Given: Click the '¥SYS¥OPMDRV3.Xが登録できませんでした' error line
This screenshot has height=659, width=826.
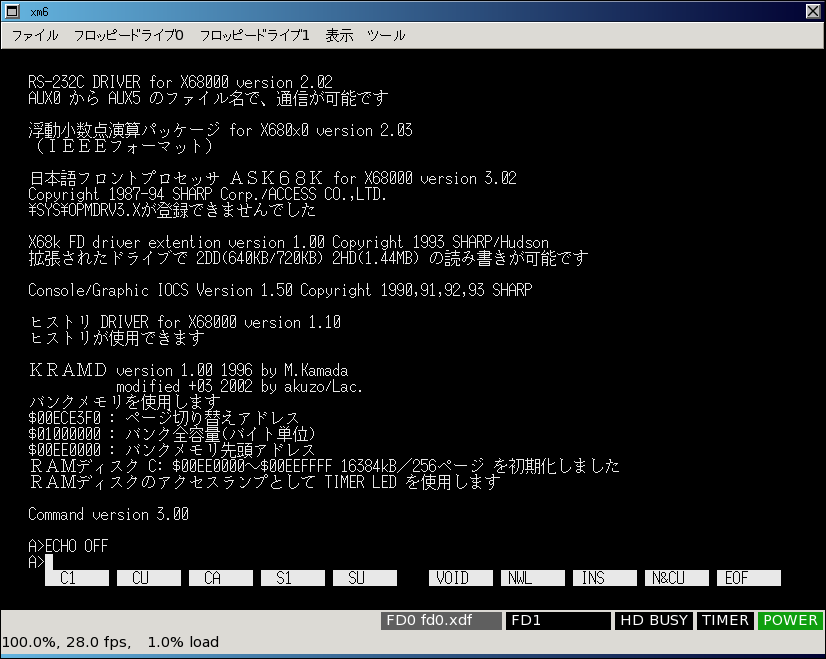Looking at the screenshot, I should 172,210.
